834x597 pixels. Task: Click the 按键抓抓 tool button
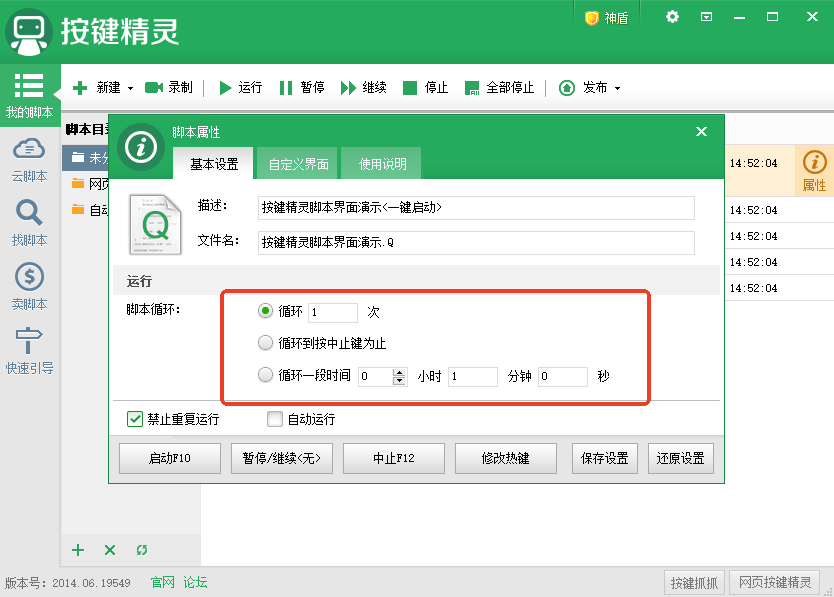click(694, 583)
